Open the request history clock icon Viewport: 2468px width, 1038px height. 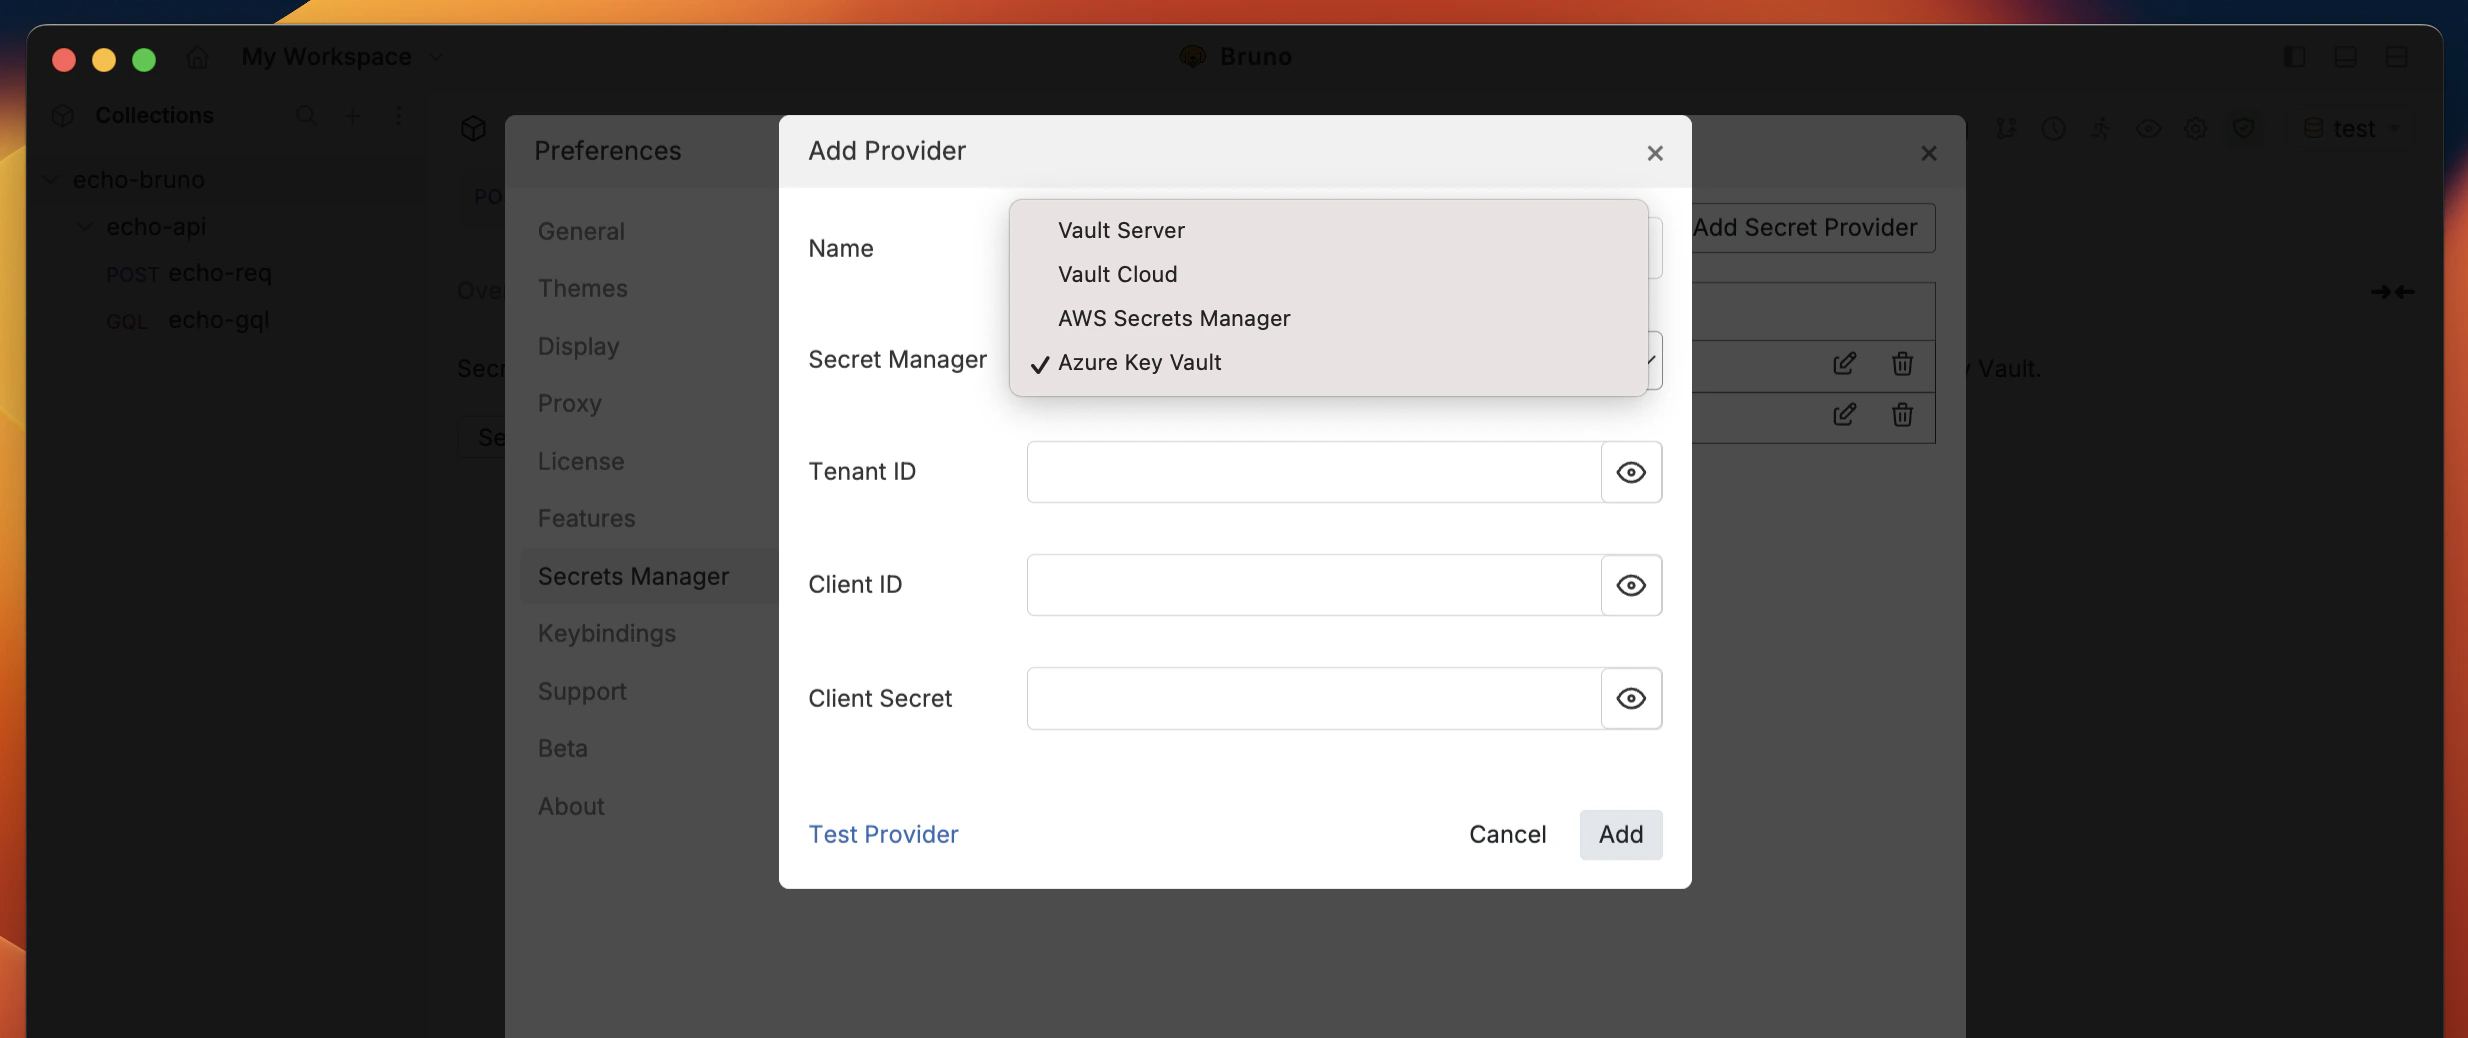click(2054, 128)
